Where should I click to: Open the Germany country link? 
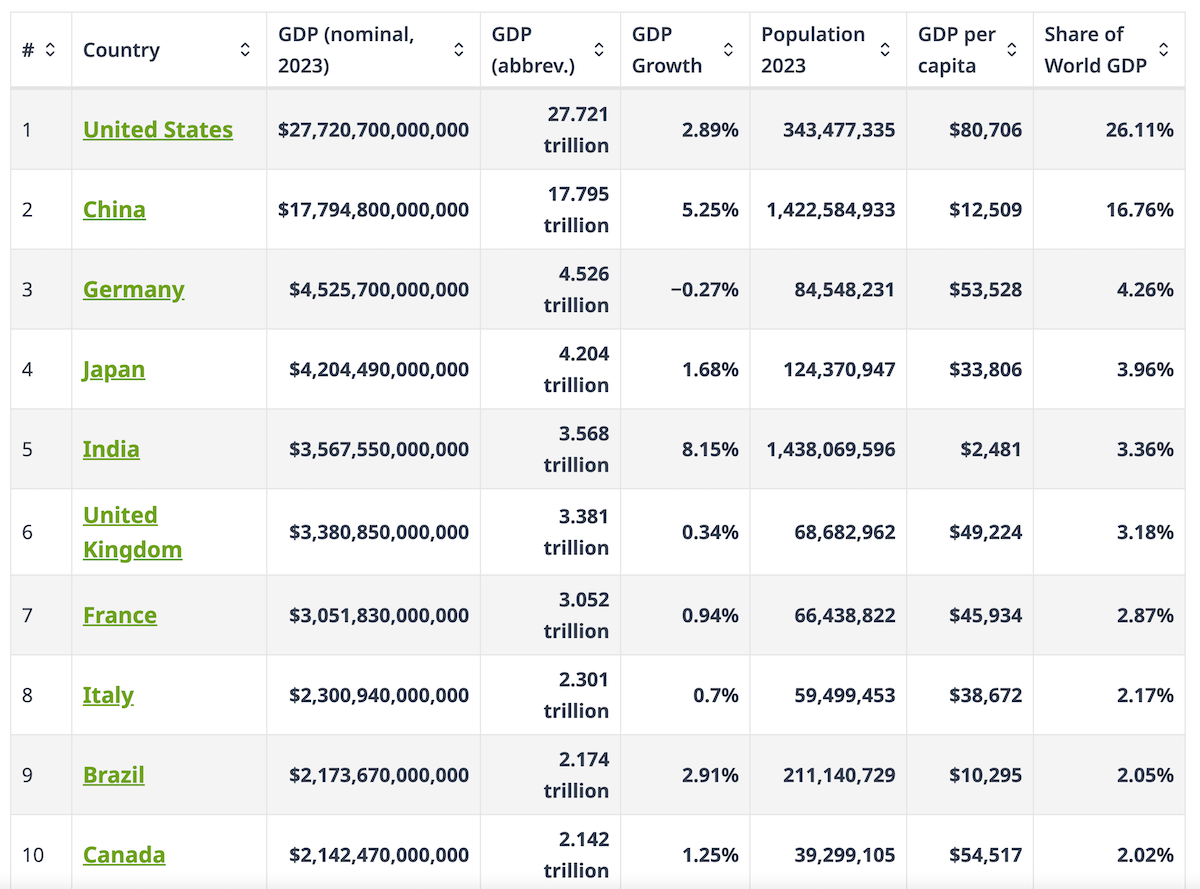pyautogui.click(x=134, y=290)
